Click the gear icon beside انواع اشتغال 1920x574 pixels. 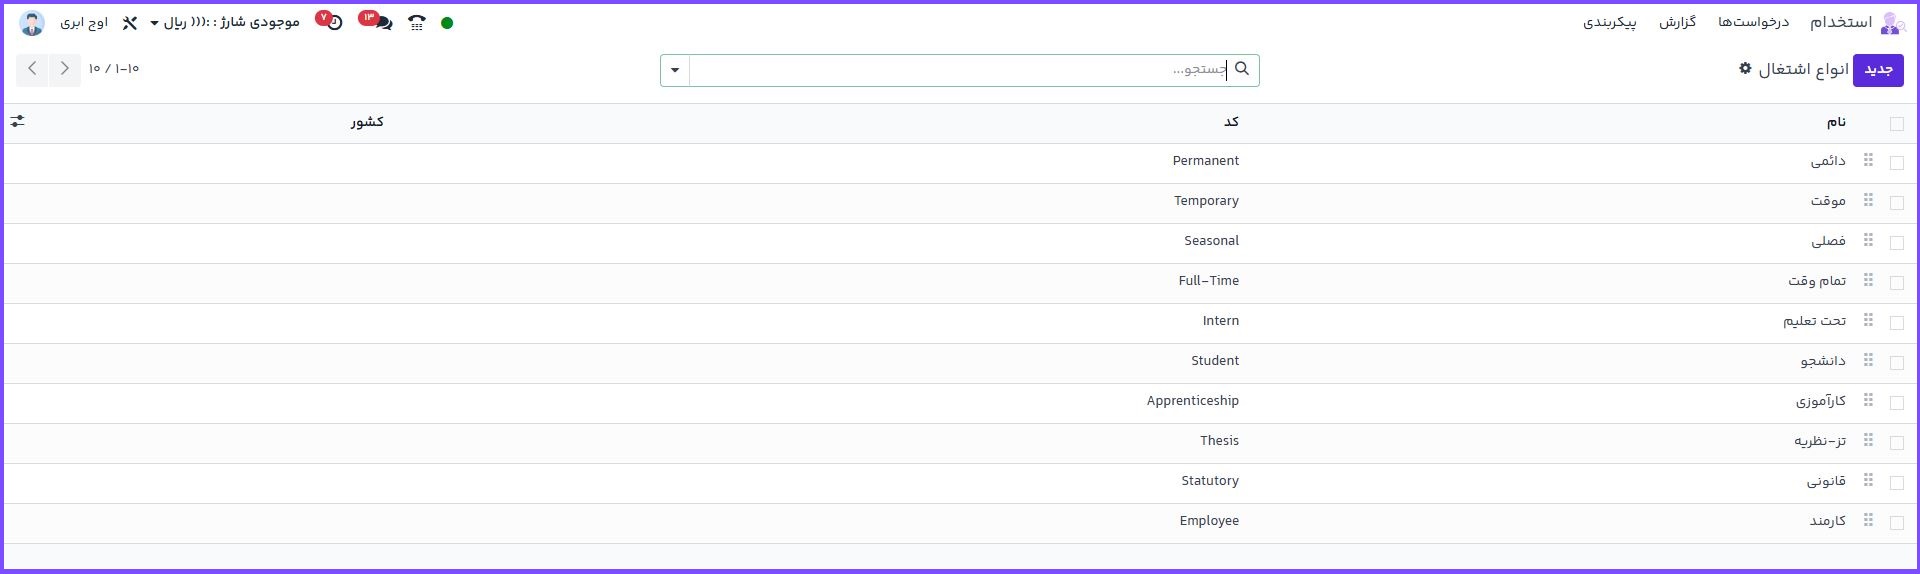1745,69
